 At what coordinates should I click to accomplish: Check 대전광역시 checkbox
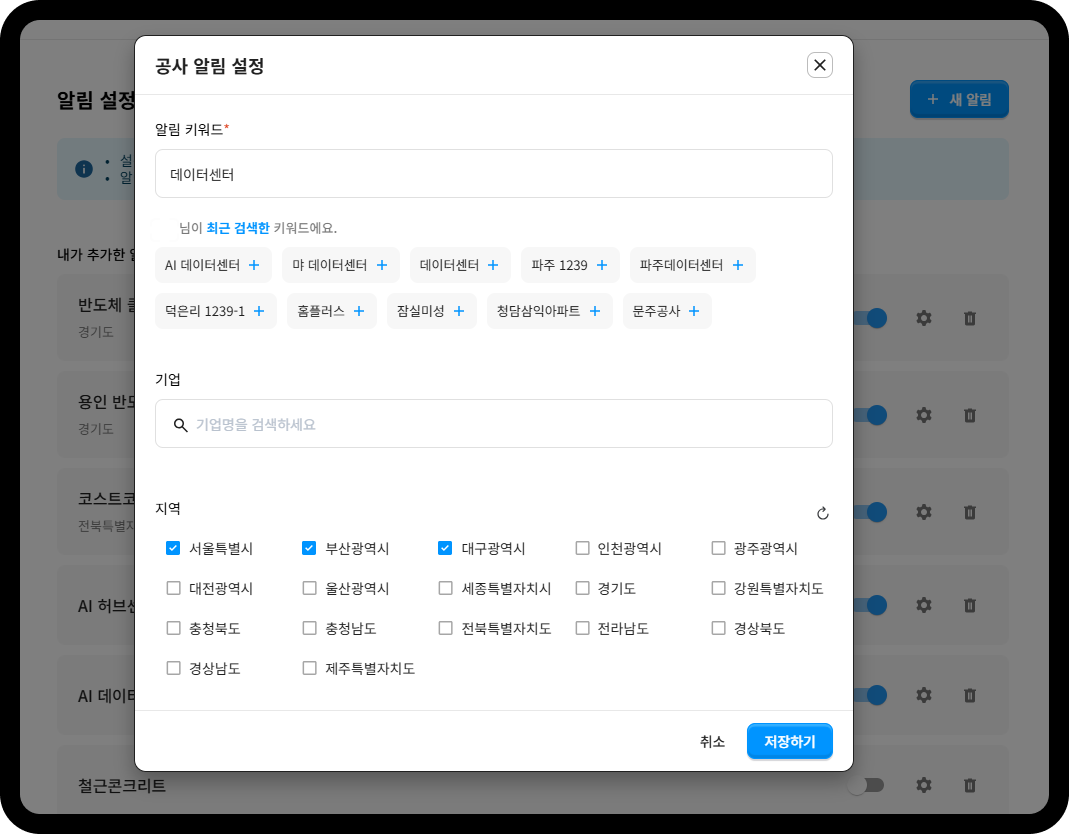coord(173,588)
